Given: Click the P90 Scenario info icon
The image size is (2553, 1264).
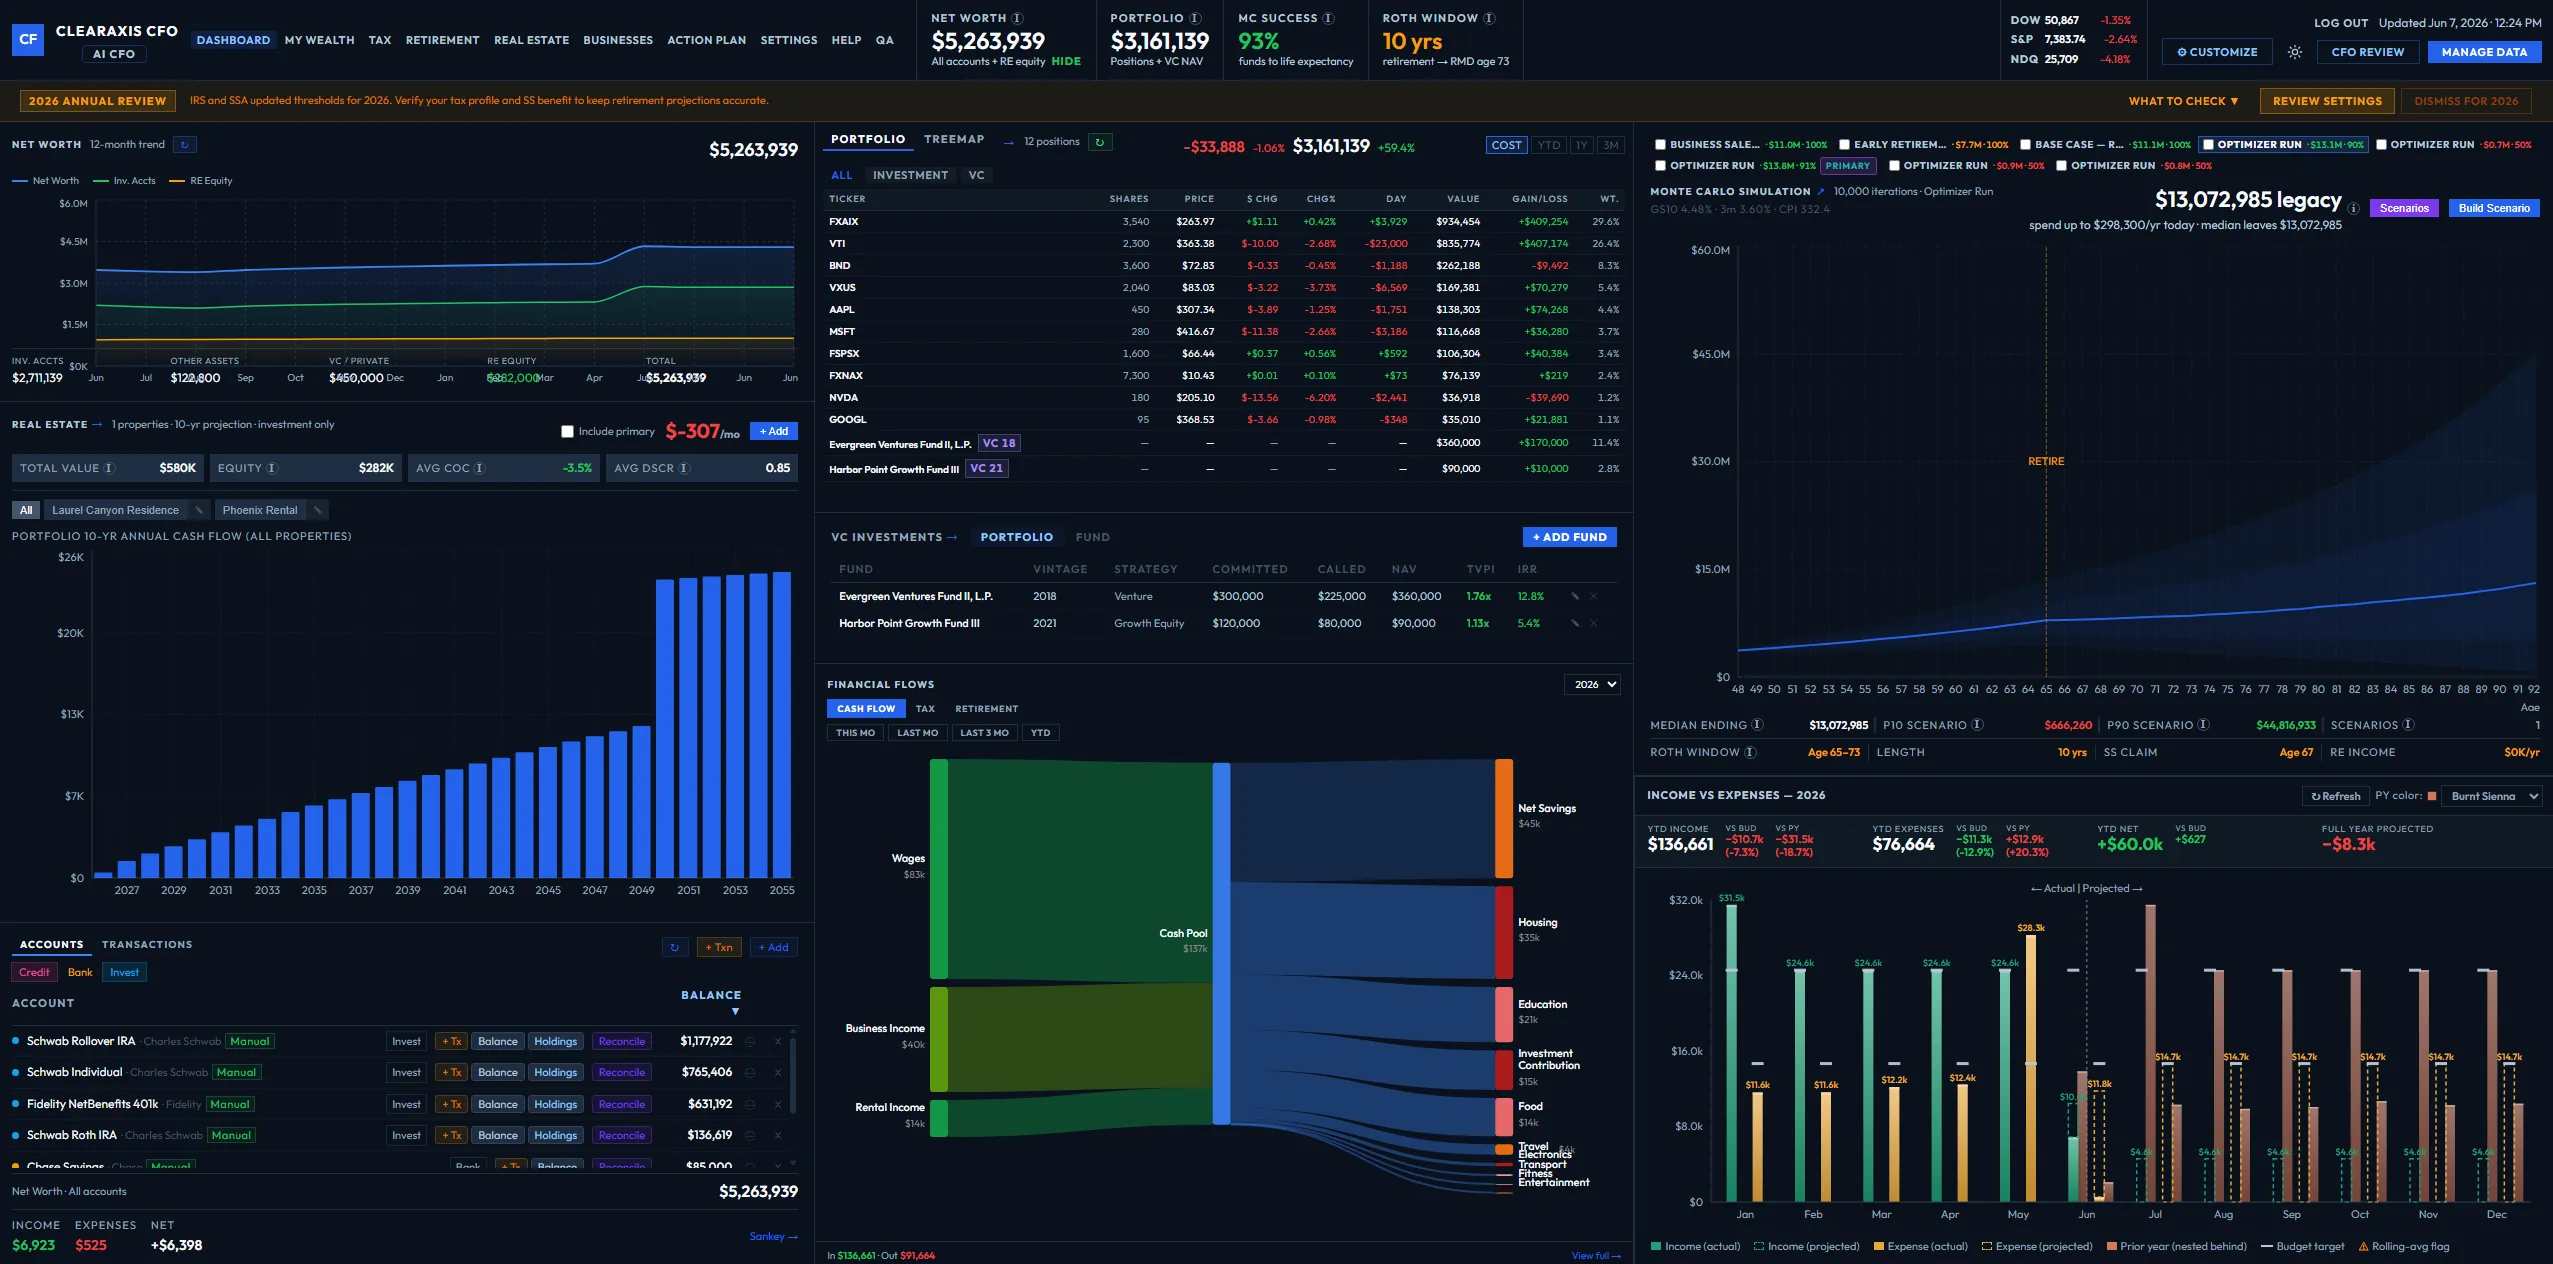Looking at the screenshot, I should pos(2204,725).
